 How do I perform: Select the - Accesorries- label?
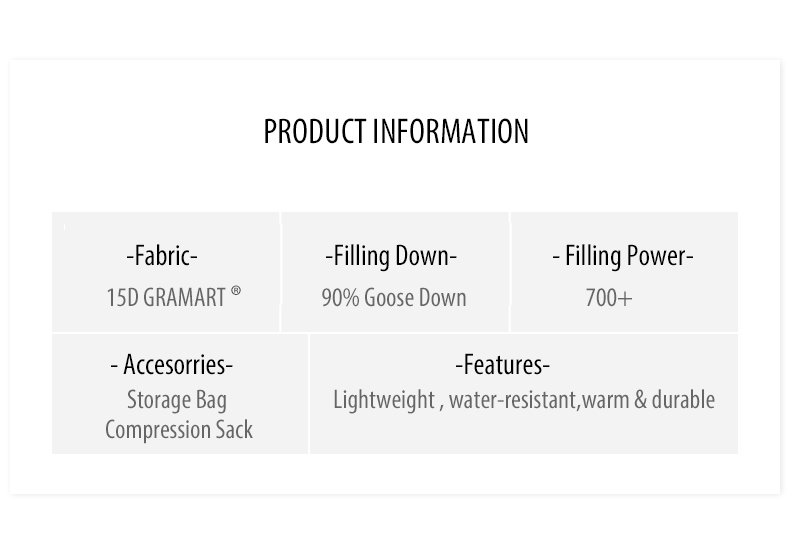pyautogui.click(x=171, y=364)
